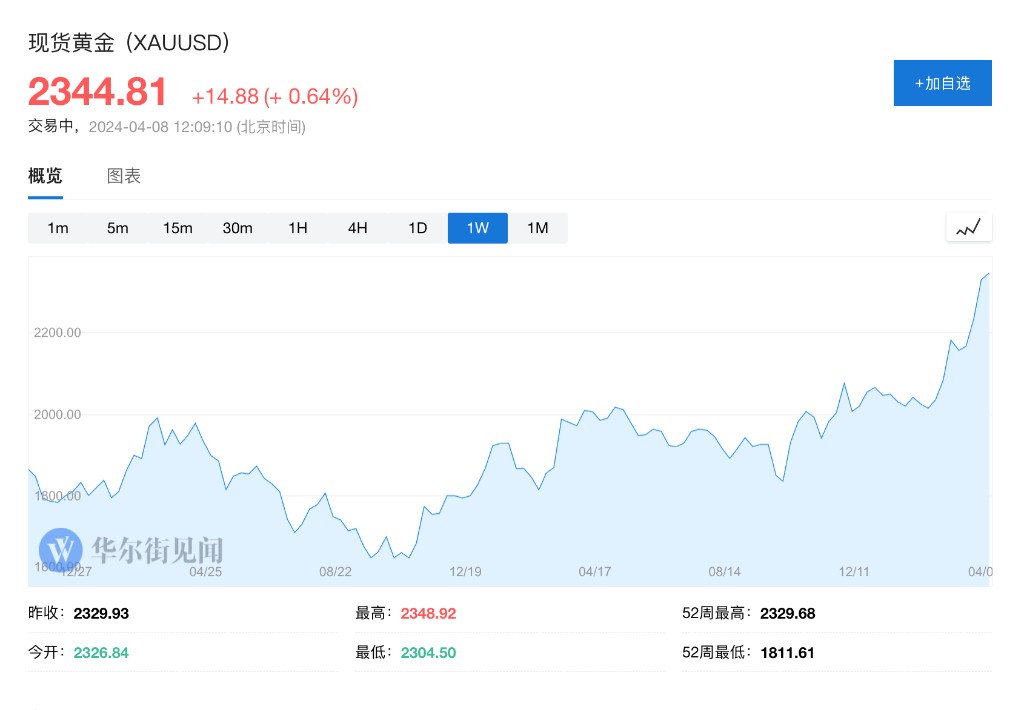The height and width of the screenshot is (710, 1024).
Task: Set the chart interval to 15m
Action: (x=177, y=228)
